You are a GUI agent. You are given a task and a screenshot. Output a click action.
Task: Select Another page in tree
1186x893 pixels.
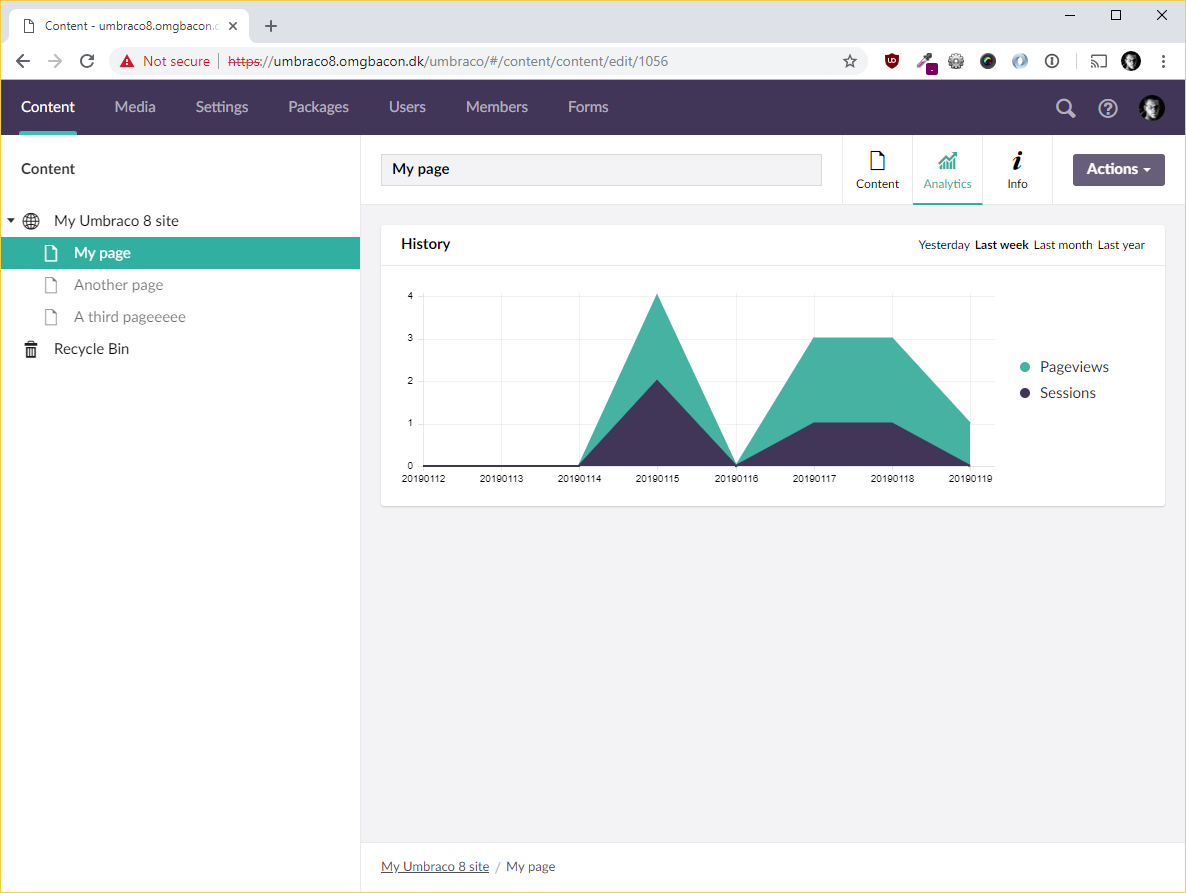pyautogui.click(x=118, y=285)
